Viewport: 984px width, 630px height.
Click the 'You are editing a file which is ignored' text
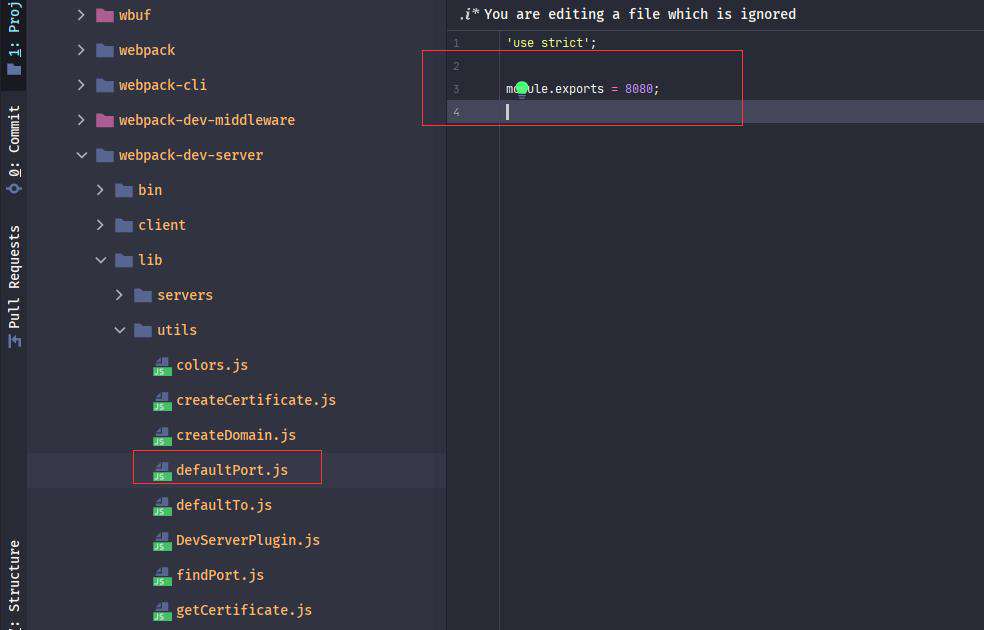tap(640, 14)
